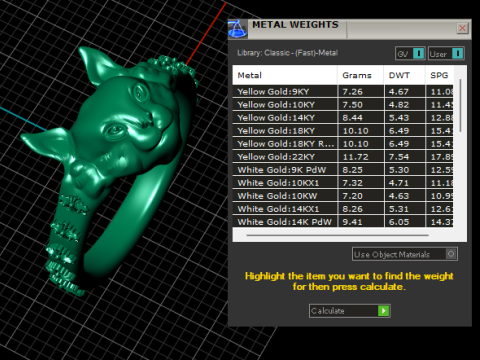The image size is (480, 360).
Task: Click the green arrow on Calculate
Action: point(384,311)
